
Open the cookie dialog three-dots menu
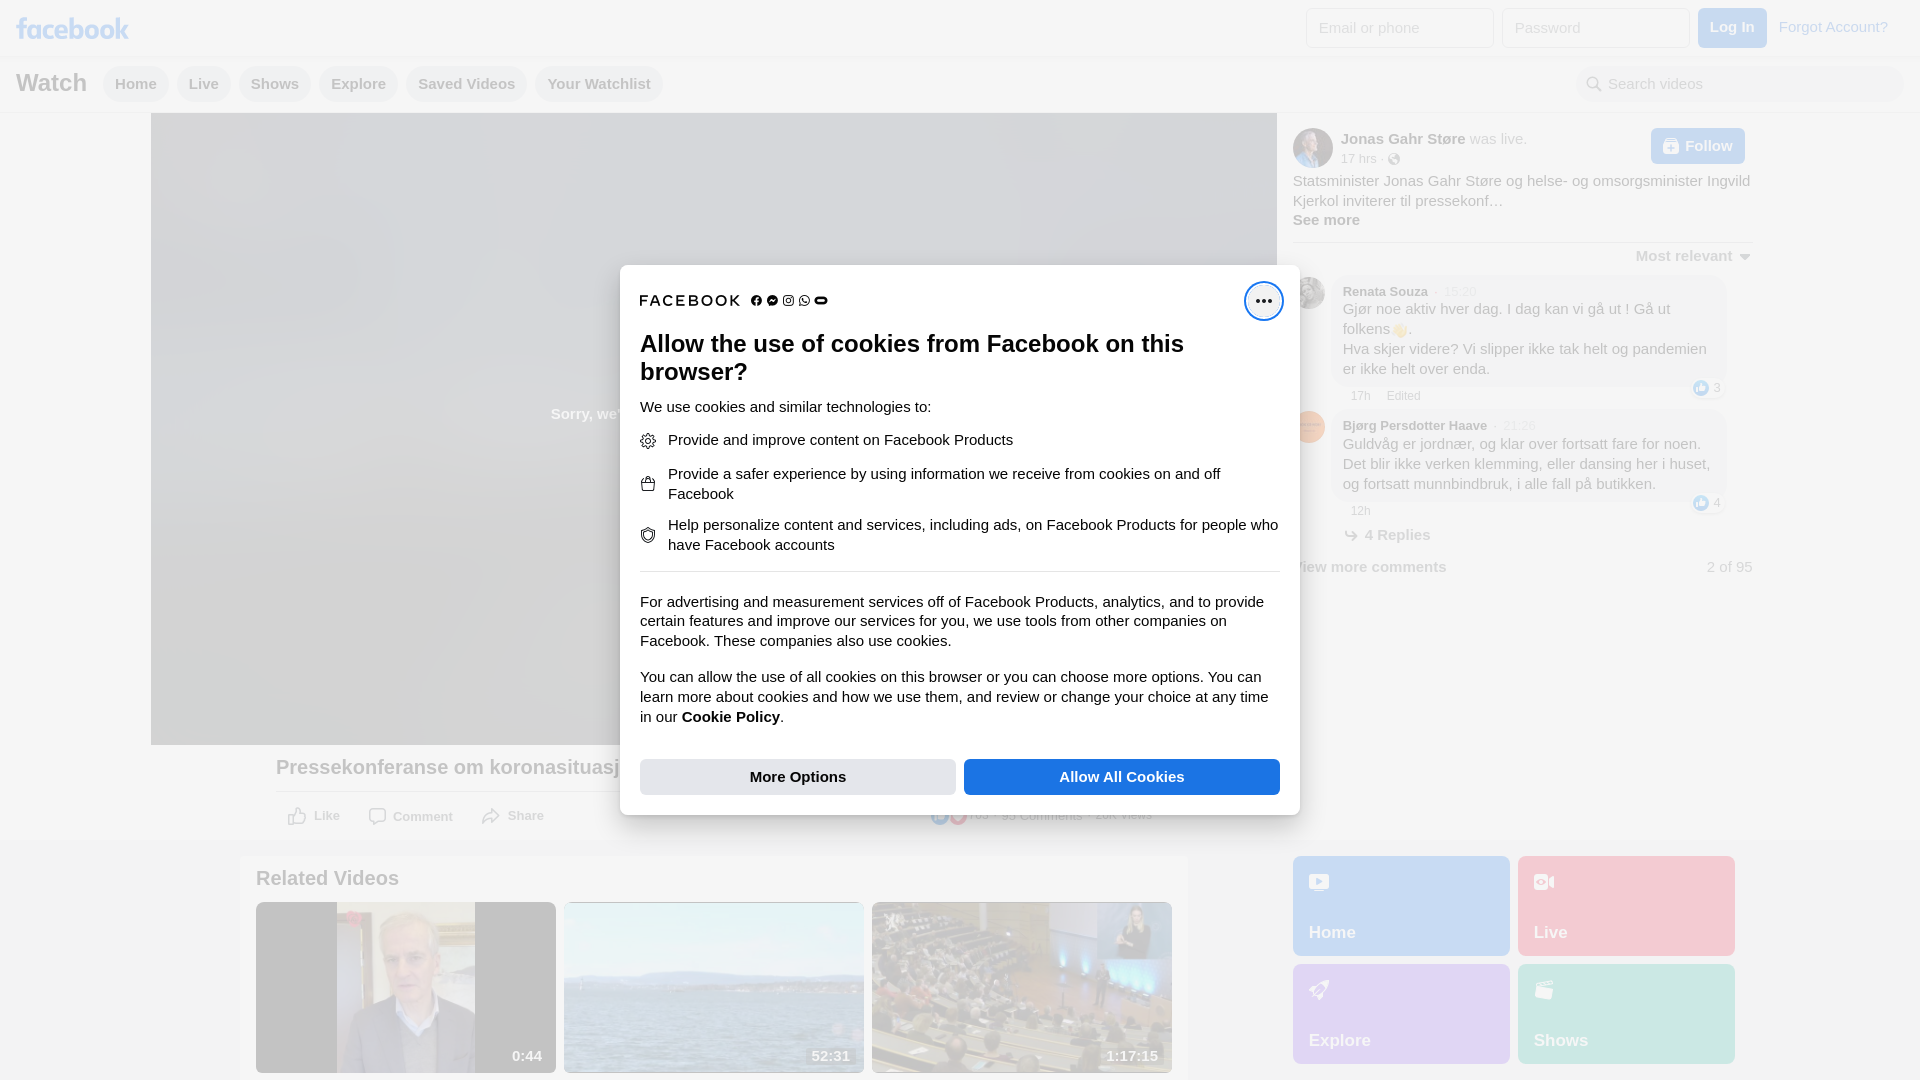[x=1263, y=301]
